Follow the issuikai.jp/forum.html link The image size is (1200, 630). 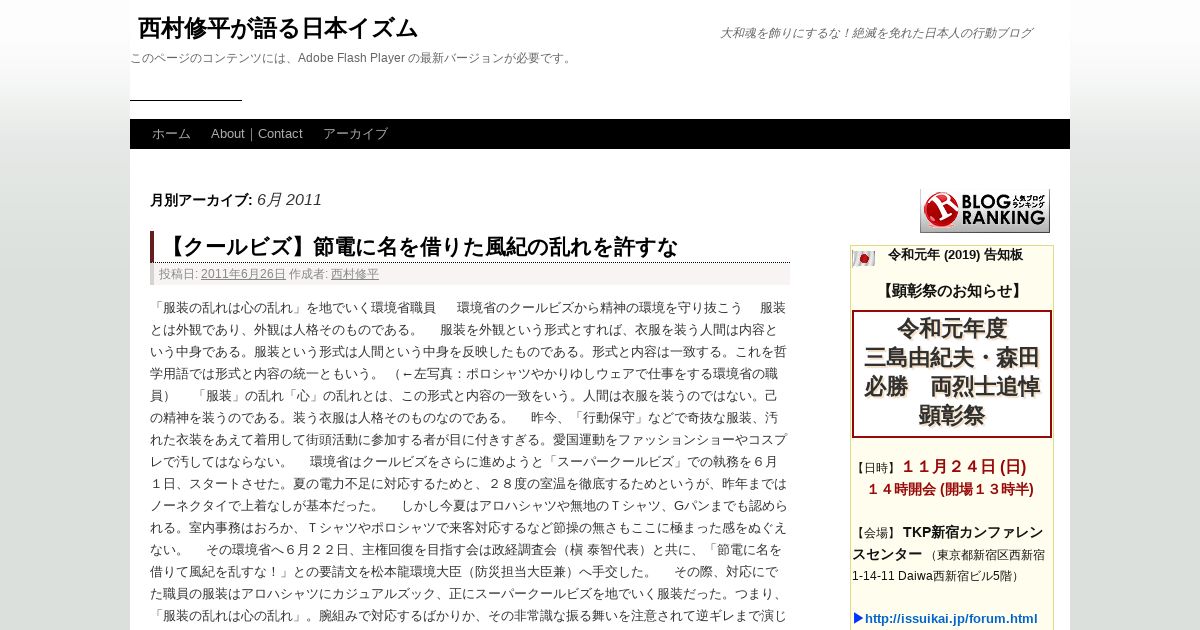(x=951, y=618)
